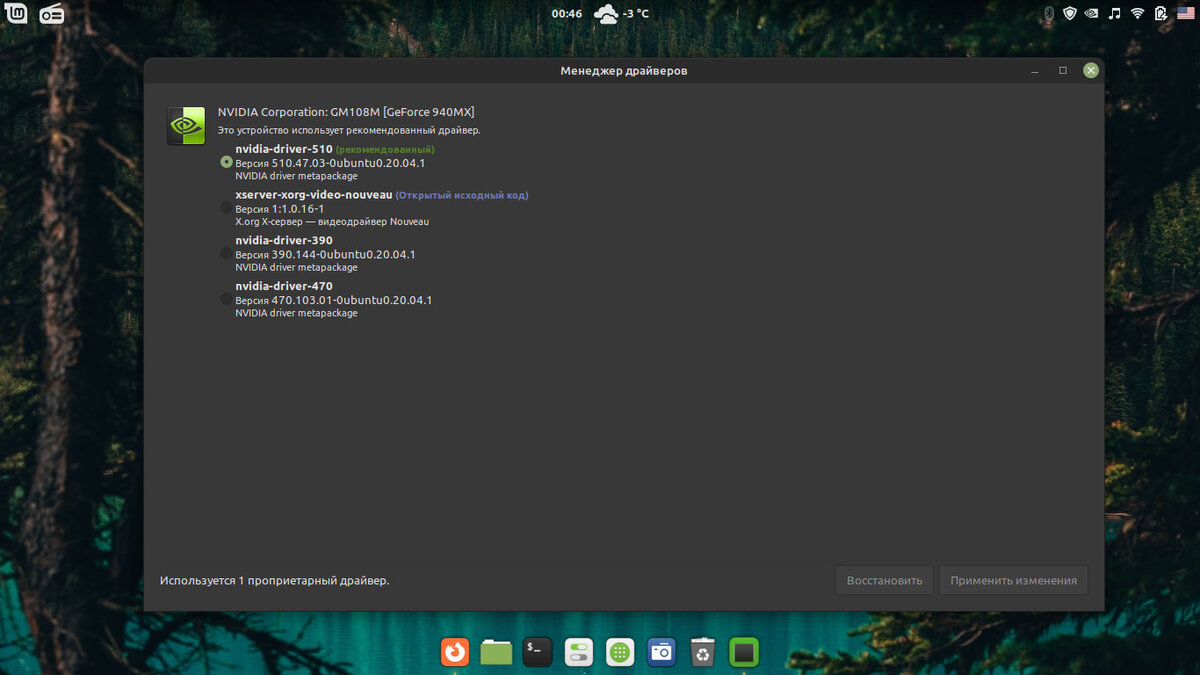The image size is (1200, 675).
Task: Click the Driver Manager chip icon in the dock
Action: pos(744,652)
